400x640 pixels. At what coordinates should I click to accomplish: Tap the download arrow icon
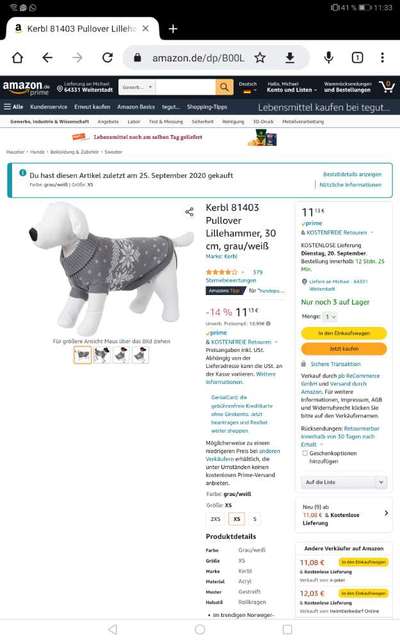pyautogui.click(x=290, y=58)
